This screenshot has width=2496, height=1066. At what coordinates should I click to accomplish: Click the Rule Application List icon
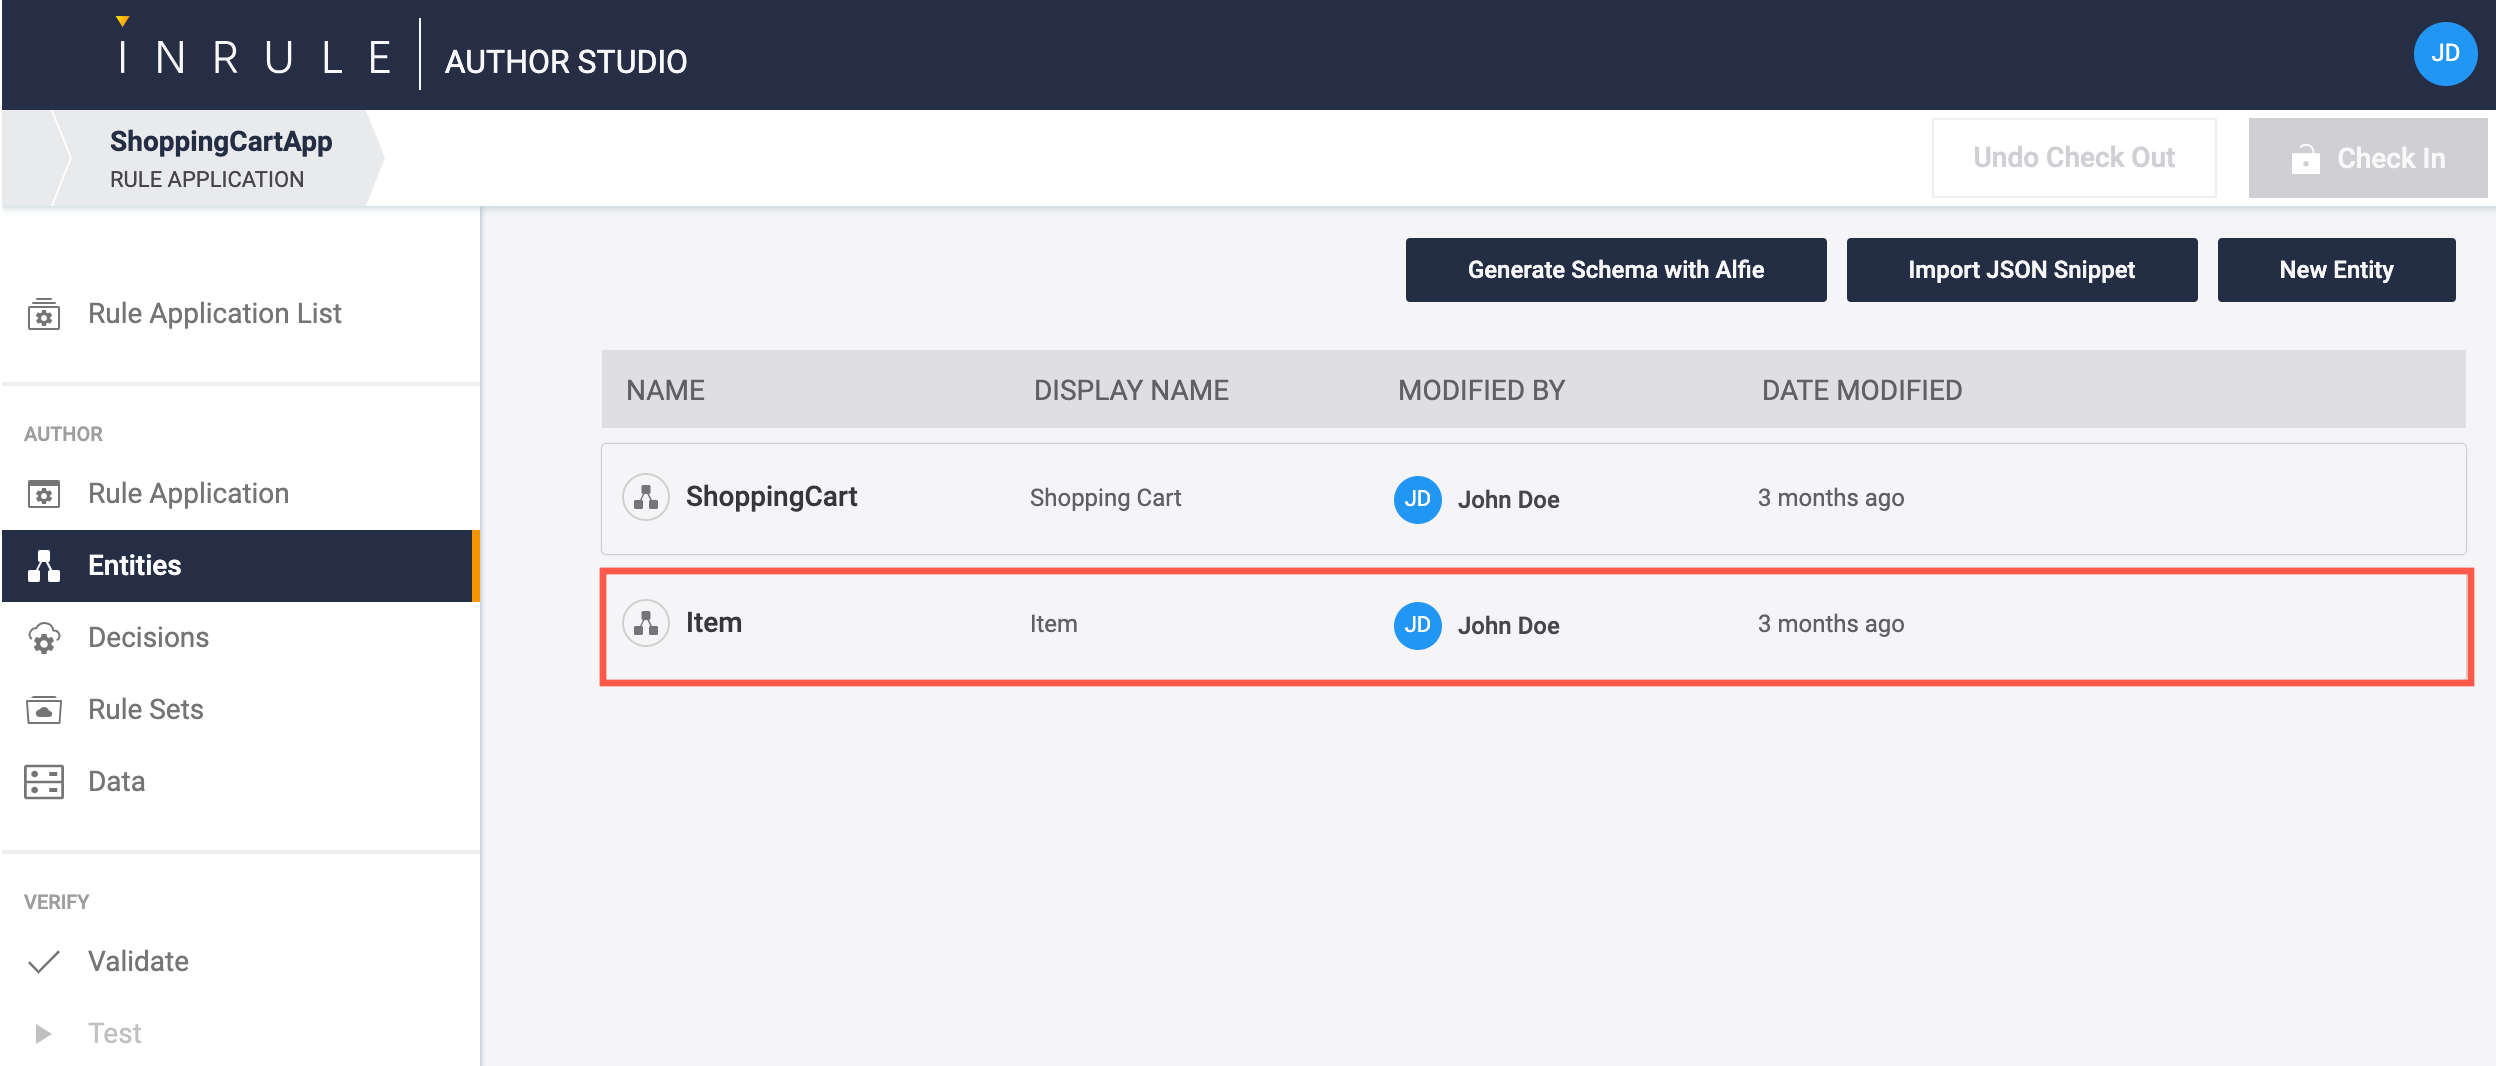tap(44, 314)
